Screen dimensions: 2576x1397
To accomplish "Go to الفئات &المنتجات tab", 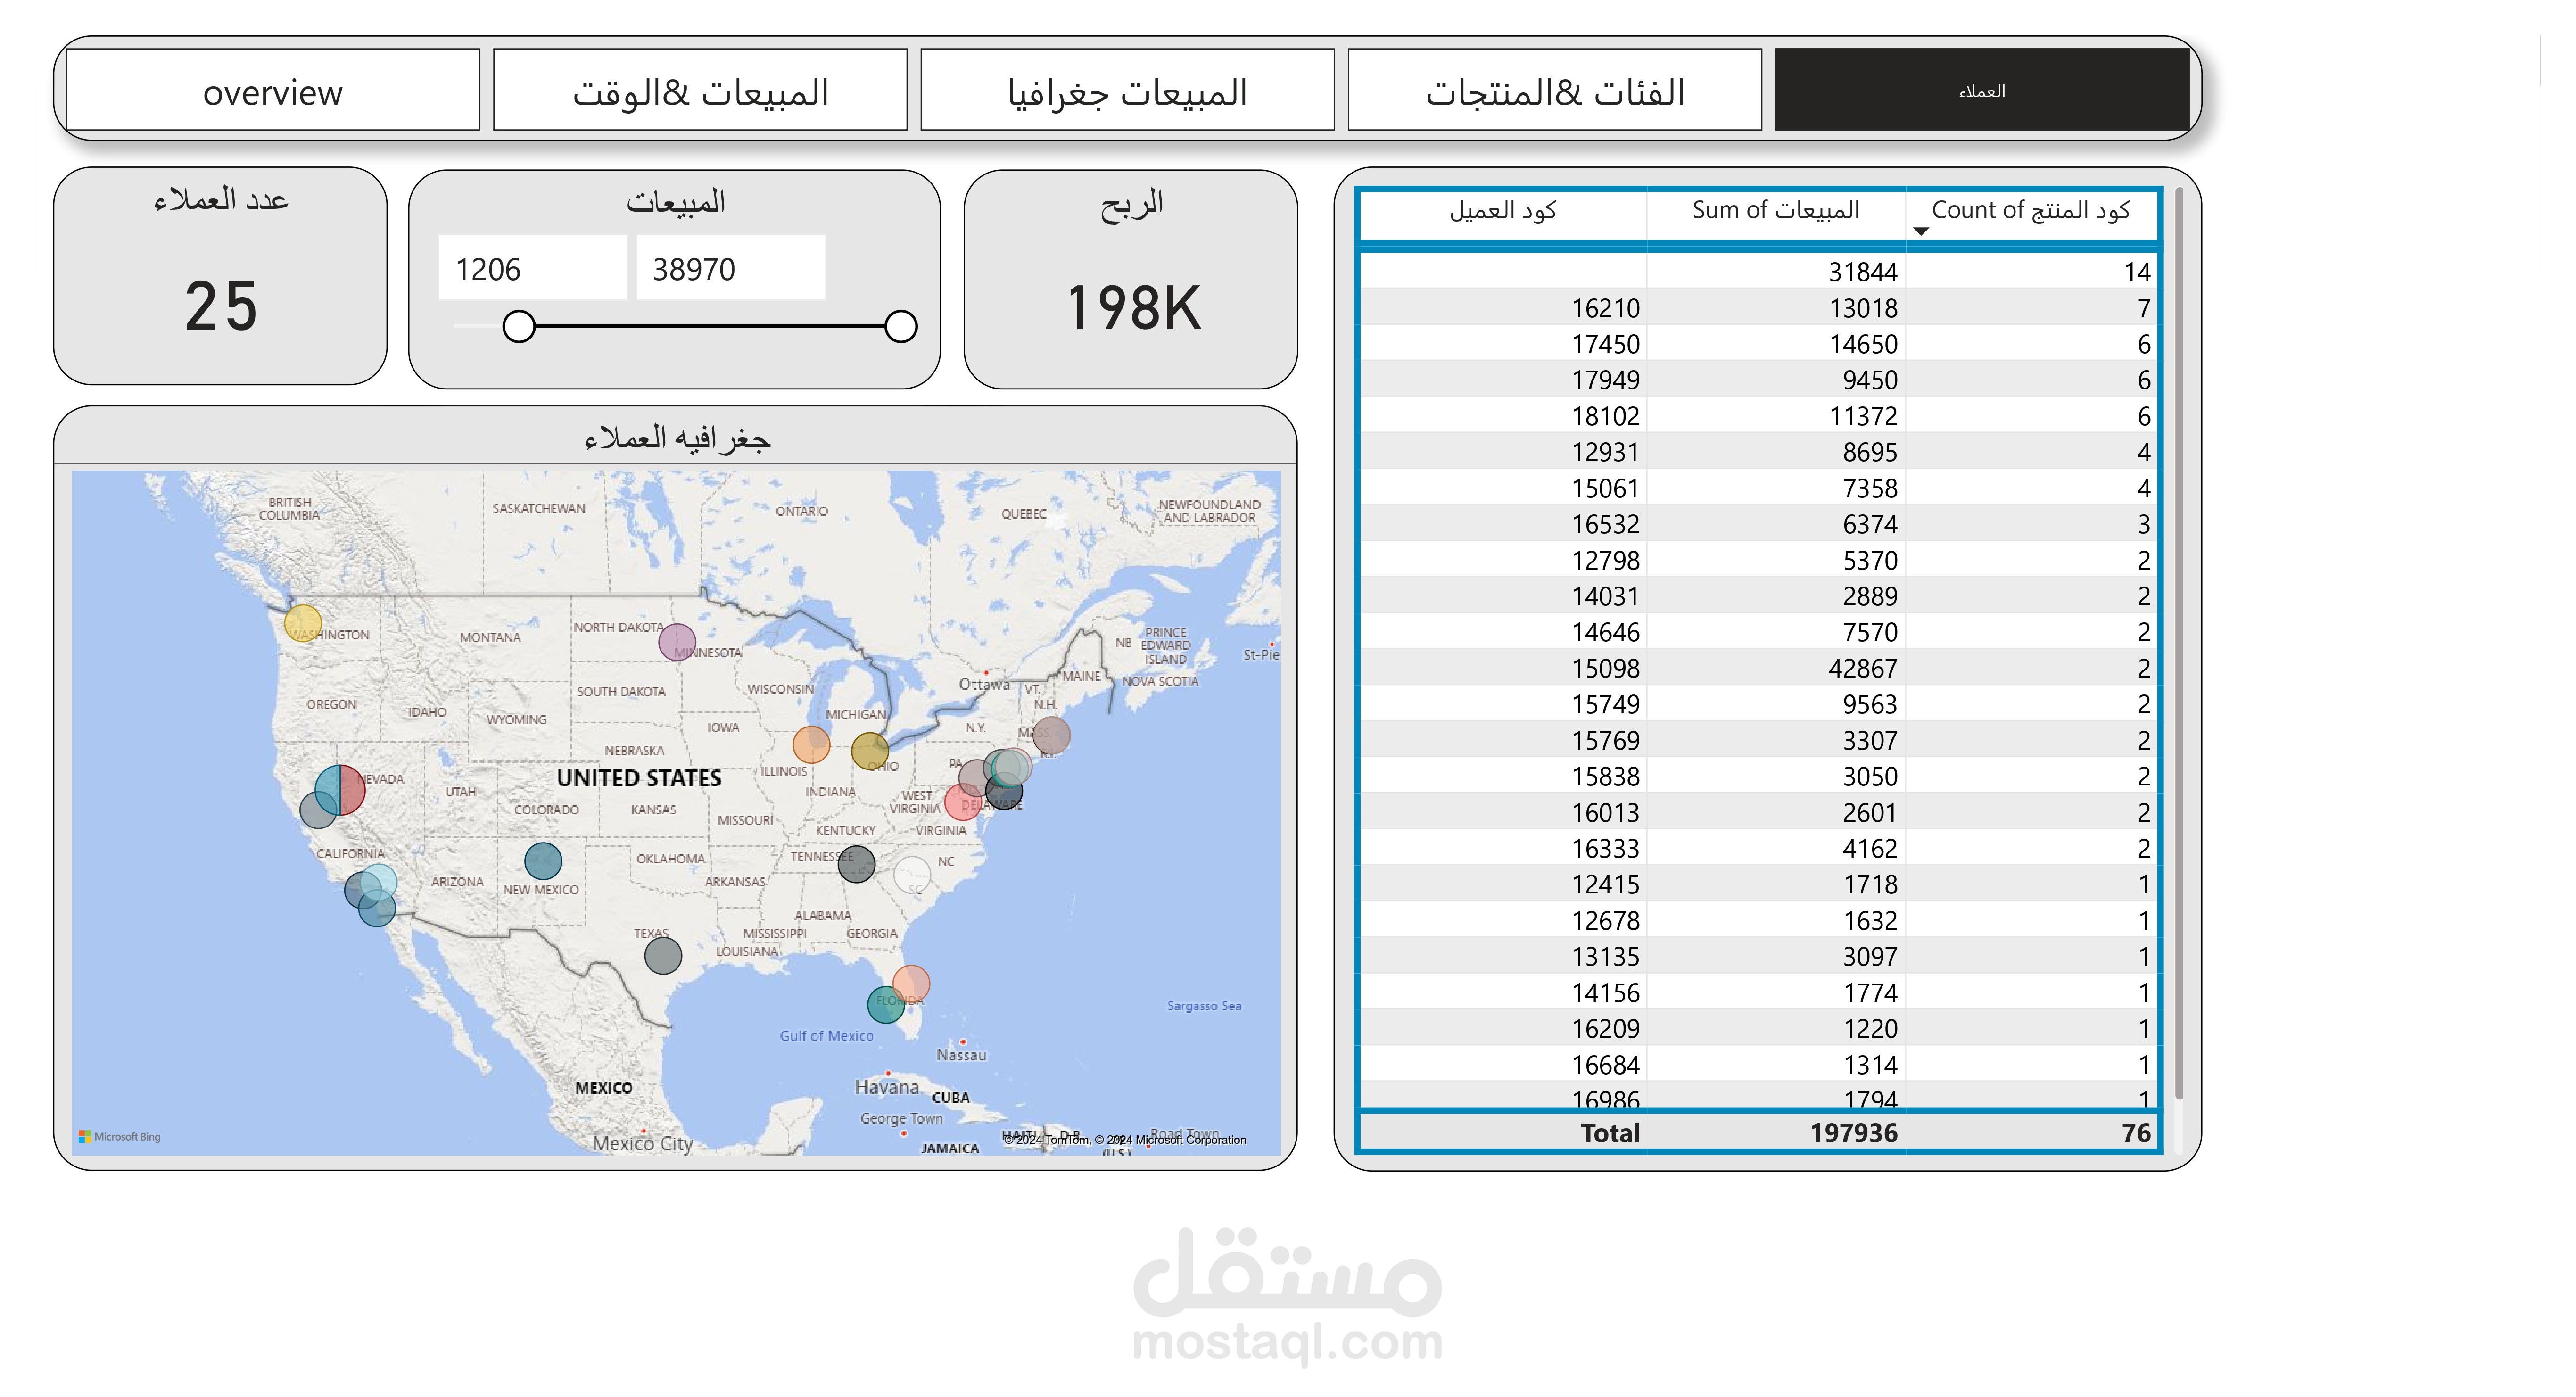I will tap(1554, 91).
